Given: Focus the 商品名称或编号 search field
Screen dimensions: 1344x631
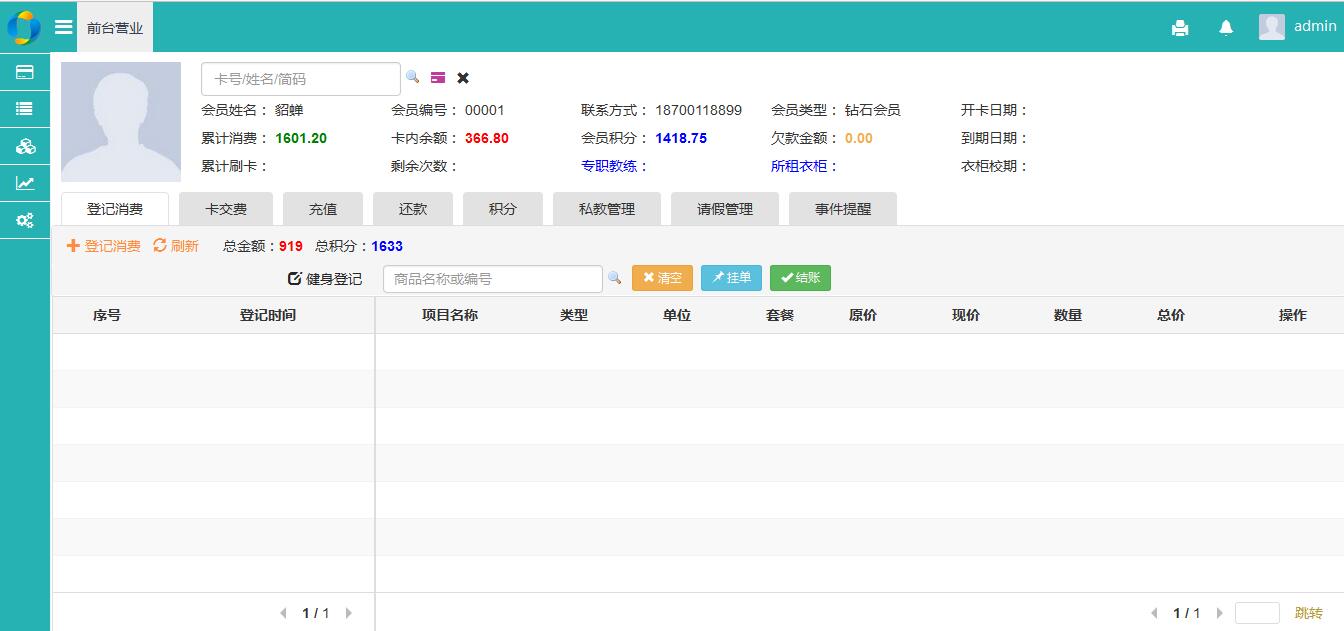Looking at the screenshot, I should click(x=492, y=279).
